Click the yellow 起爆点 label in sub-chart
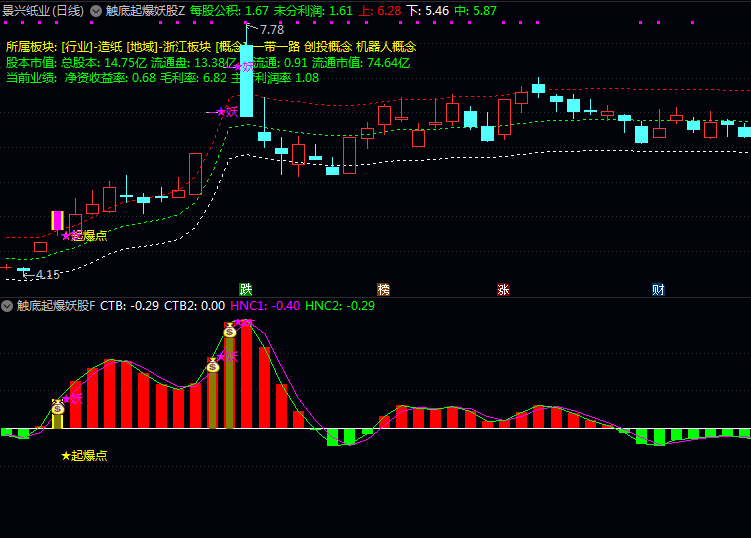Viewport: 751px width, 538px height. pos(85,455)
